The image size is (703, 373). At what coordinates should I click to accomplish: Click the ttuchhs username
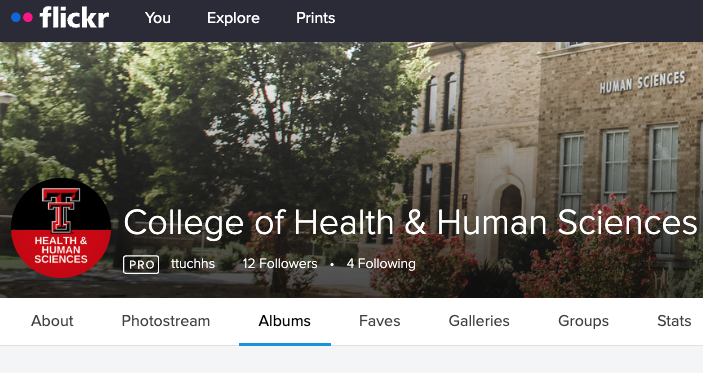tap(193, 264)
